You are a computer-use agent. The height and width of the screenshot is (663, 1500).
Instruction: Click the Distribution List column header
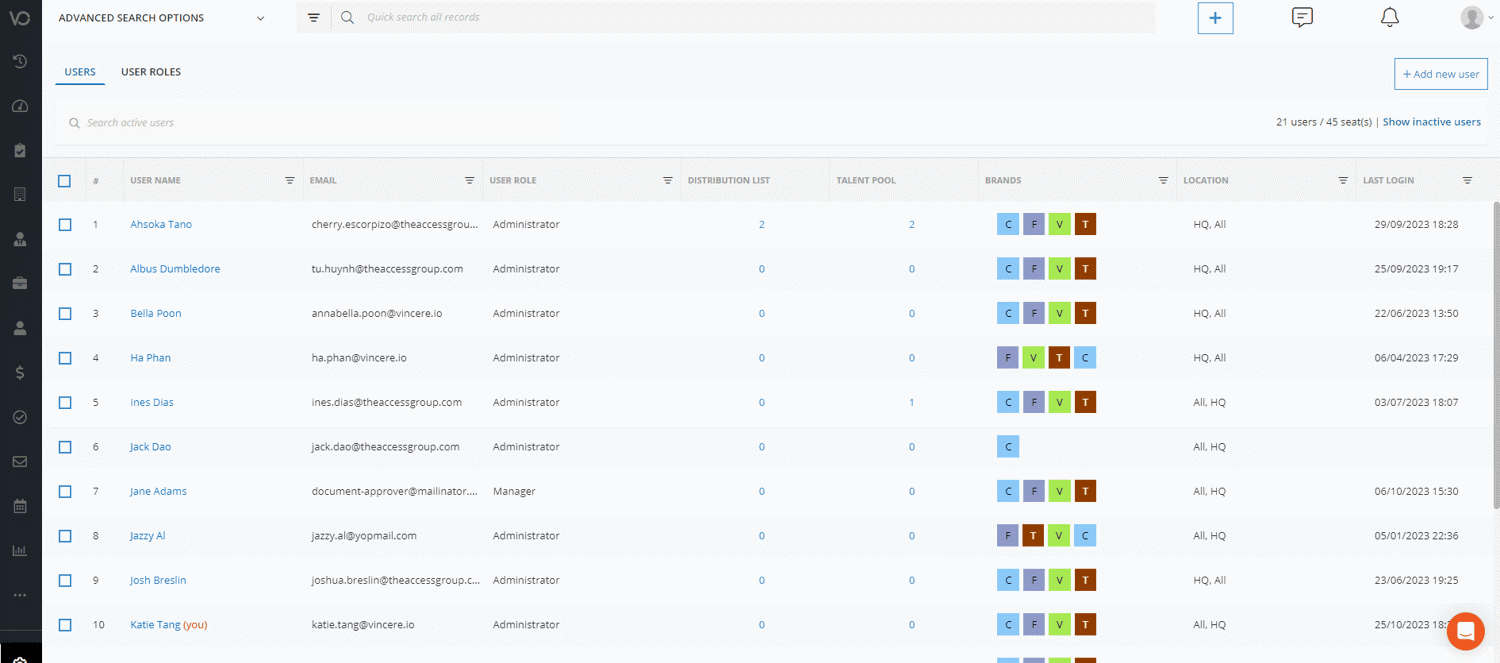(729, 181)
